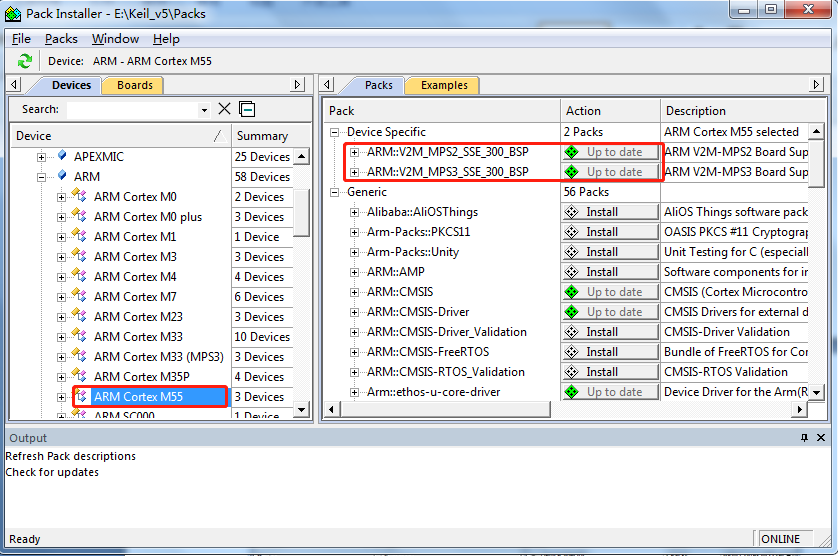Click packs list scroll right arrow
This screenshot has height=556, width=838.
point(799,410)
